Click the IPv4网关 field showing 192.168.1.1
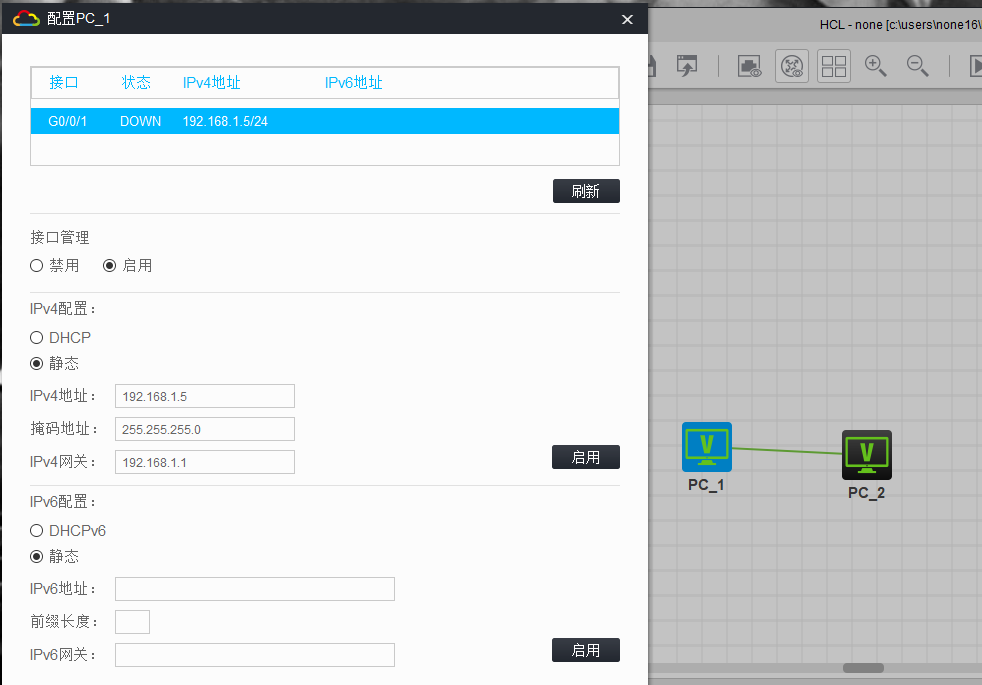This screenshot has width=982, height=685. [205, 462]
